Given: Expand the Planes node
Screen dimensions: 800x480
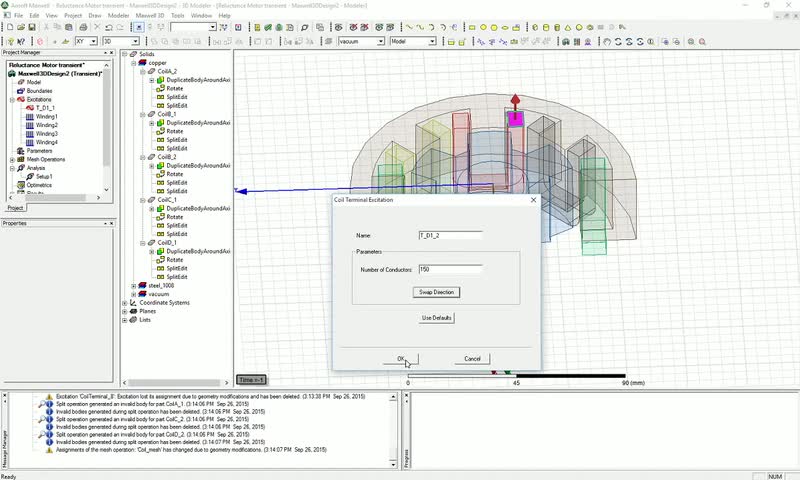Looking at the screenshot, I should pos(124,311).
